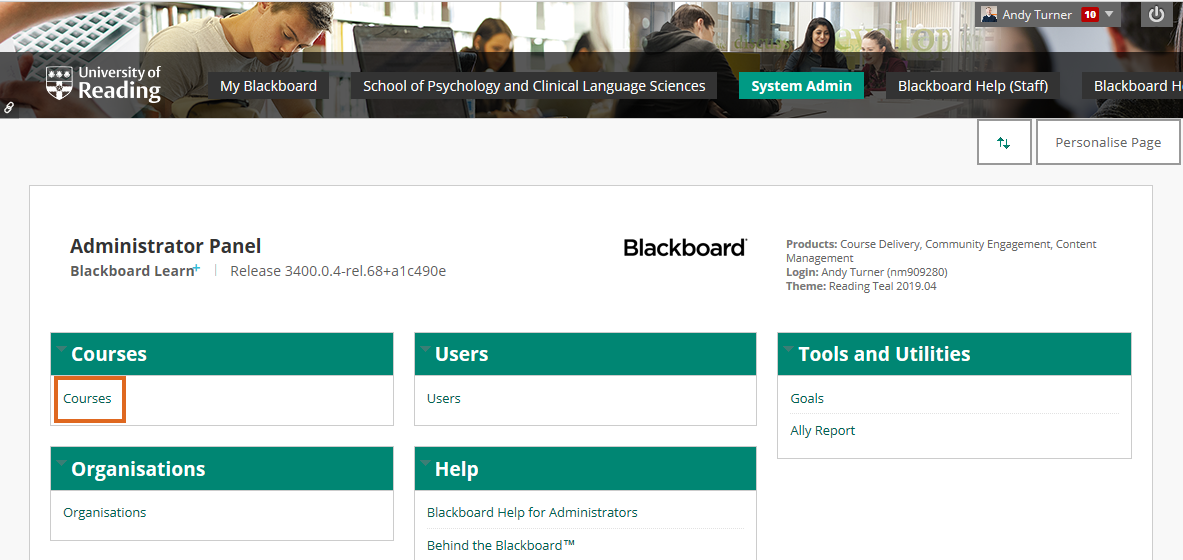This screenshot has width=1183, height=560.
Task: Open the Ally Report link
Action: click(823, 431)
